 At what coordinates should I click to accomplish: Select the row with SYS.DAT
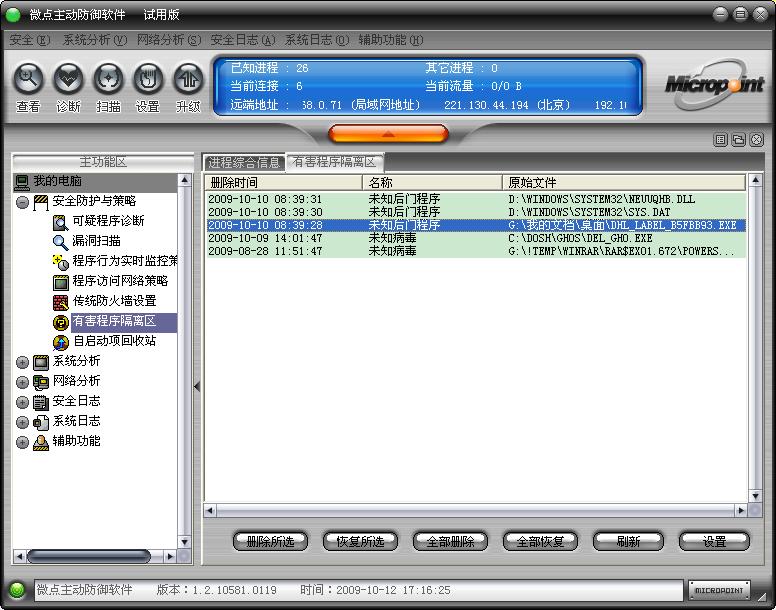point(476,212)
